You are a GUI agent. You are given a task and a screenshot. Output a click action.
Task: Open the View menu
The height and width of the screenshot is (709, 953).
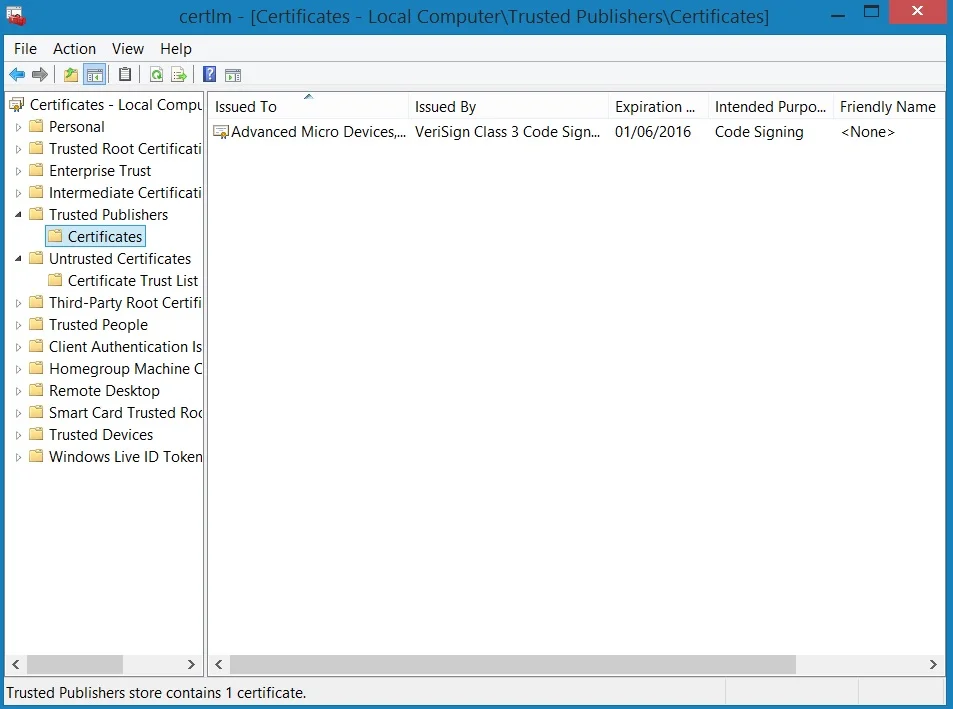tap(128, 49)
